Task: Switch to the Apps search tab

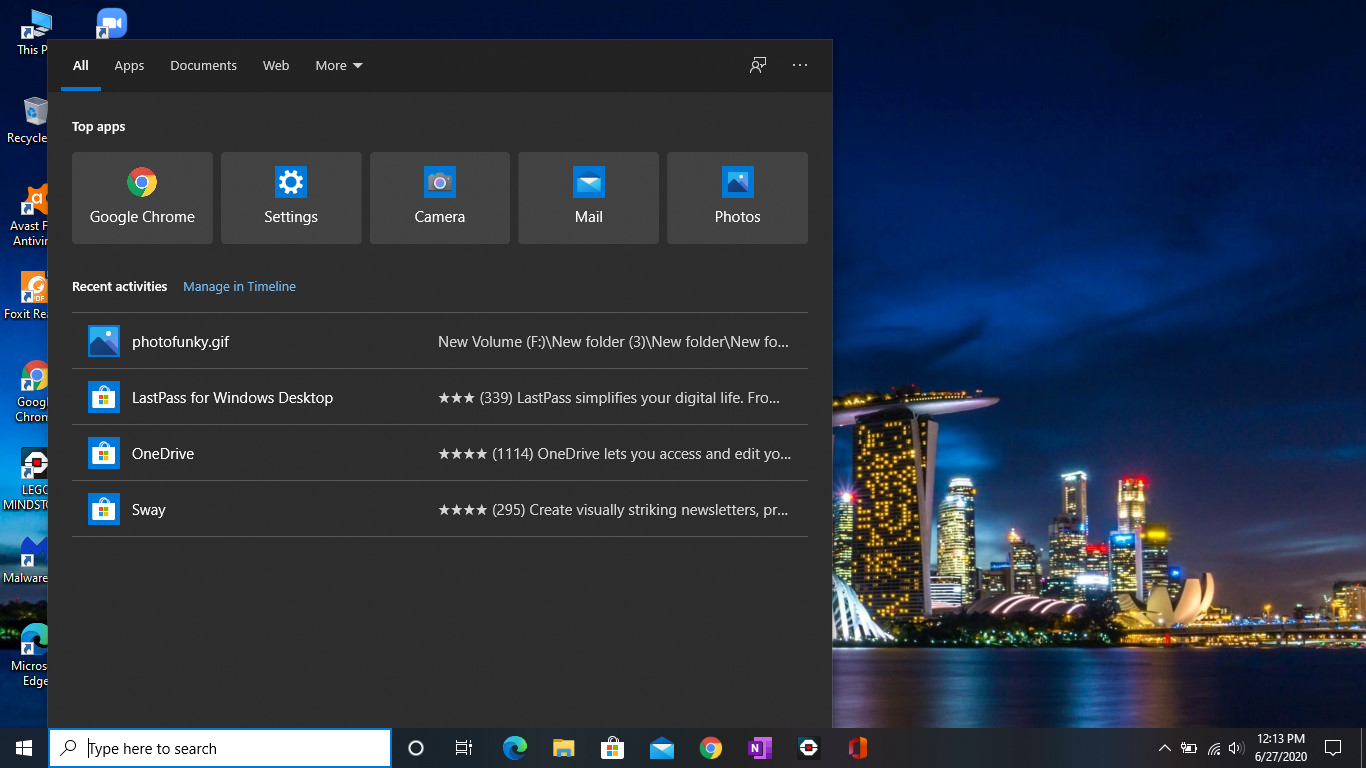Action: 129,65
